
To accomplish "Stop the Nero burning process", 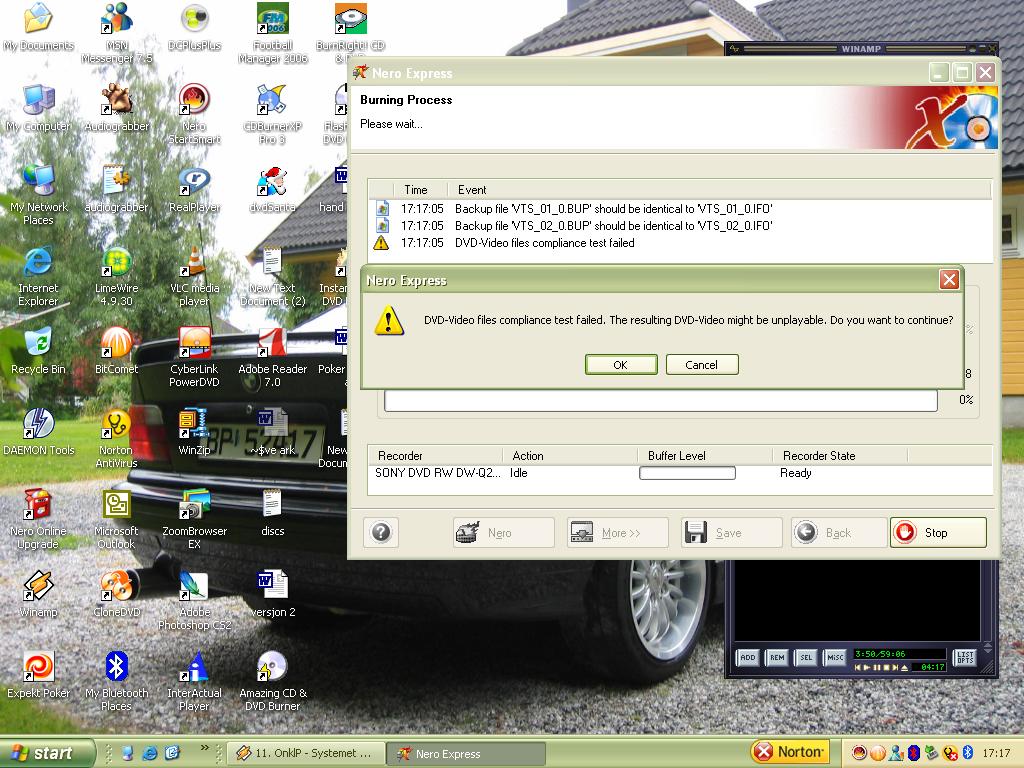I will point(938,532).
